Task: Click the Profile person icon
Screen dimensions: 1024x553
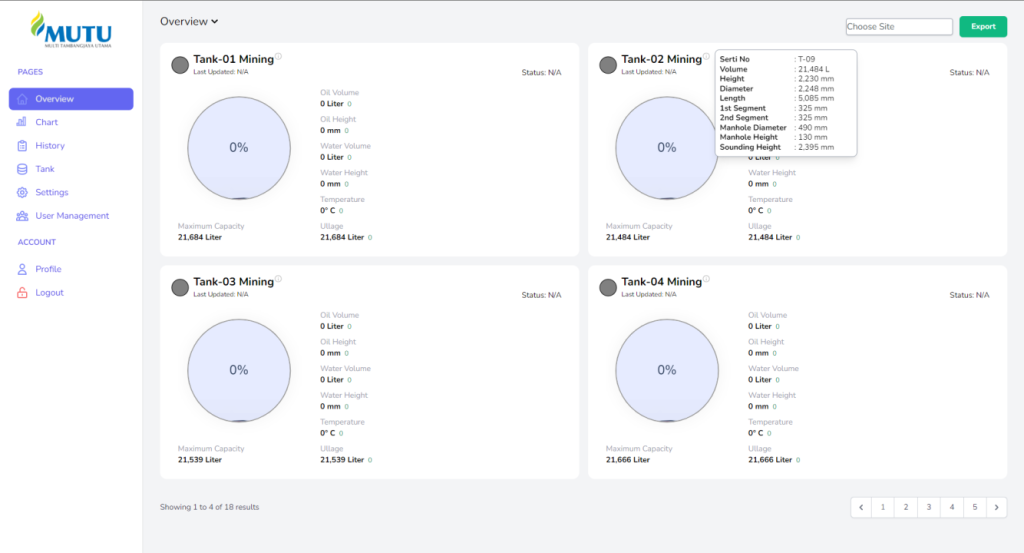Action: [x=23, y=269]
